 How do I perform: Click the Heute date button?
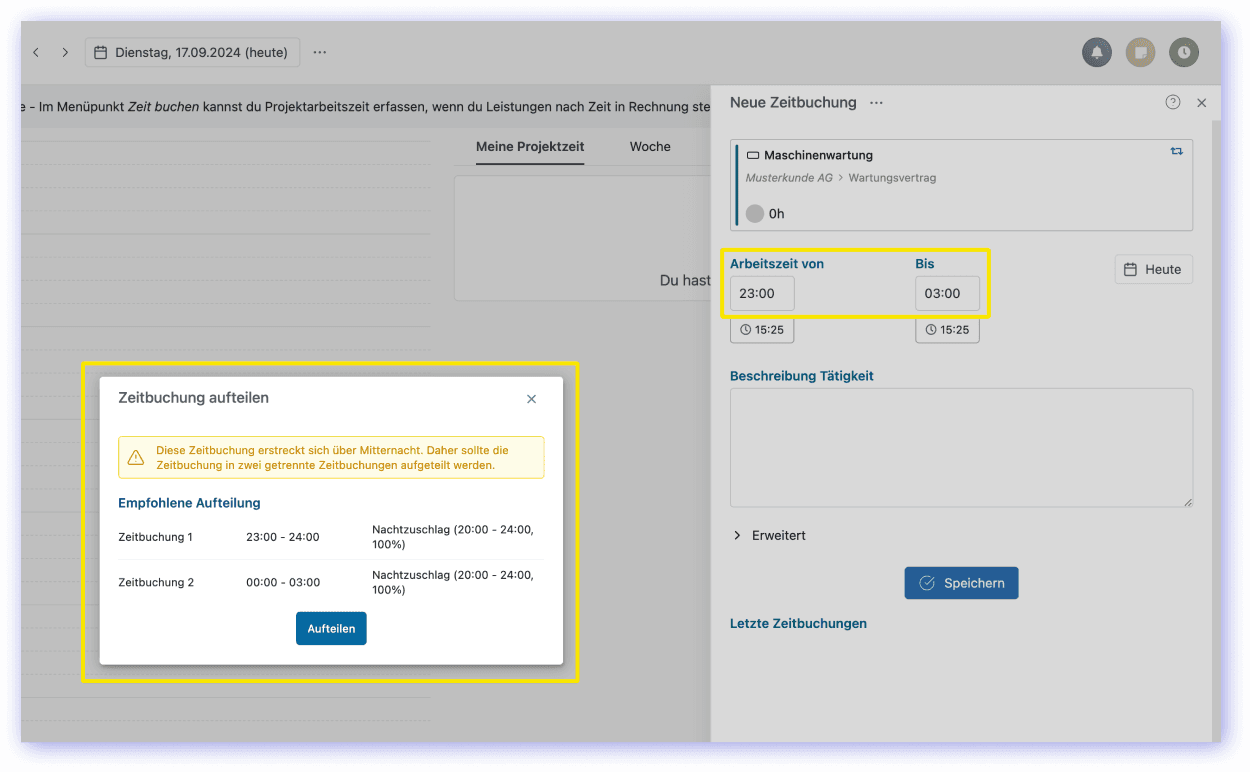pos(1153,269)
